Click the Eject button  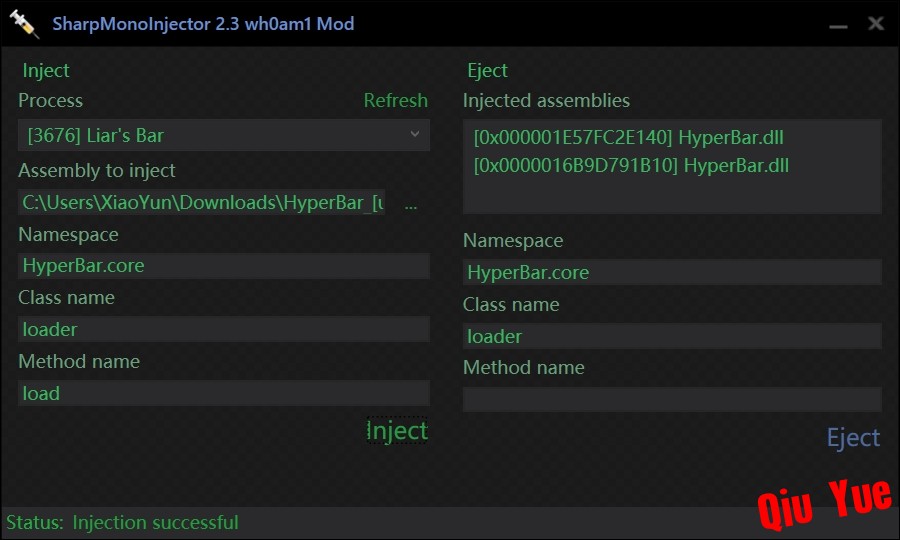853,438
